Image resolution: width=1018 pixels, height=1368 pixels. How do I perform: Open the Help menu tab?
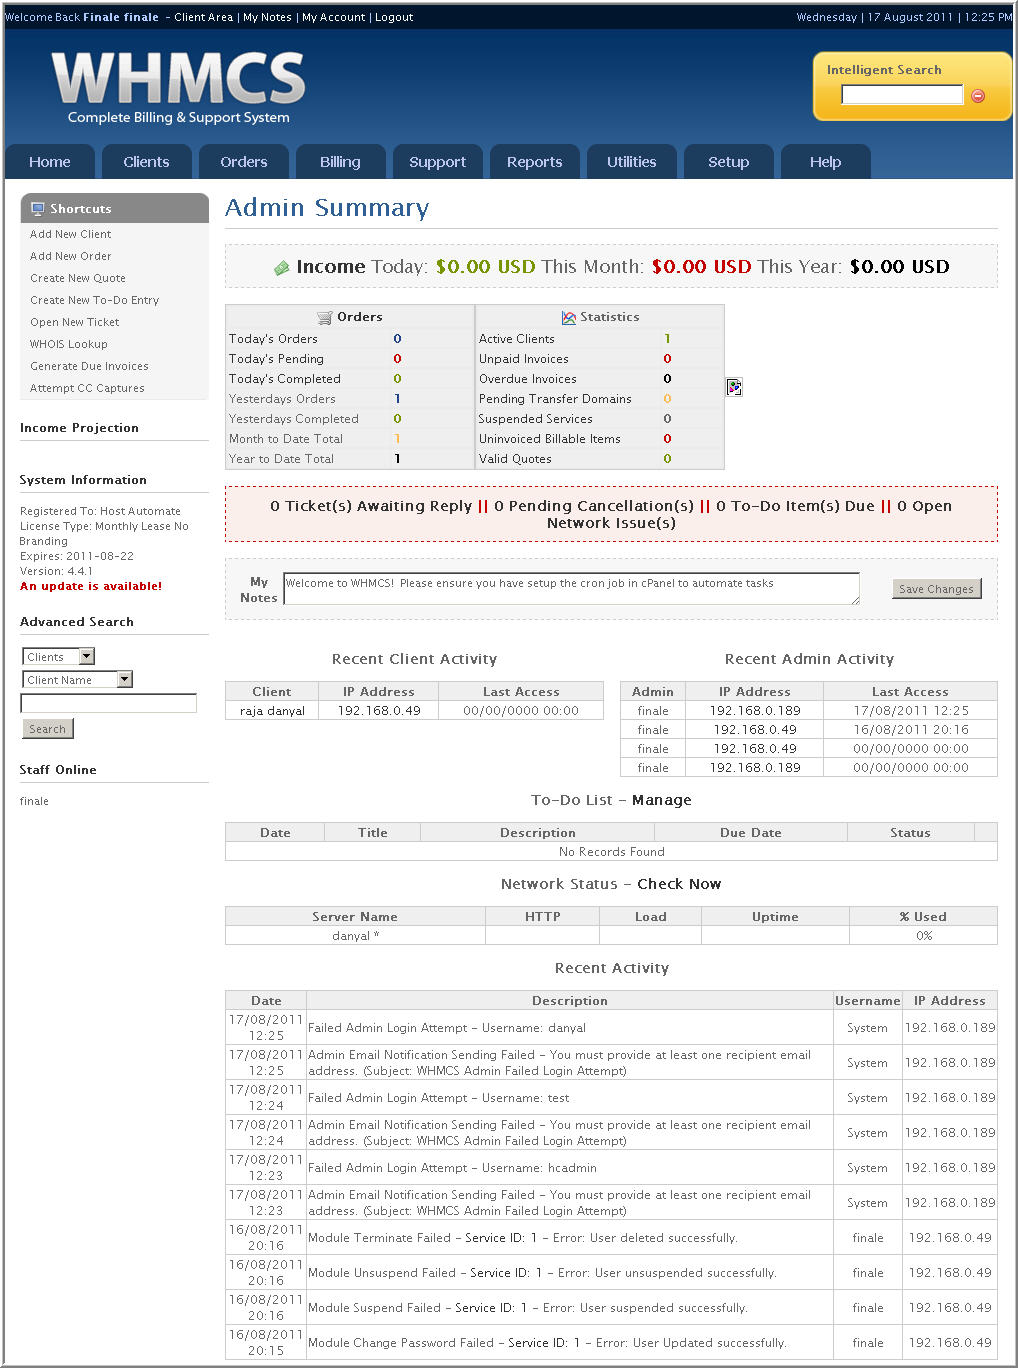click(x=825, y=162)
